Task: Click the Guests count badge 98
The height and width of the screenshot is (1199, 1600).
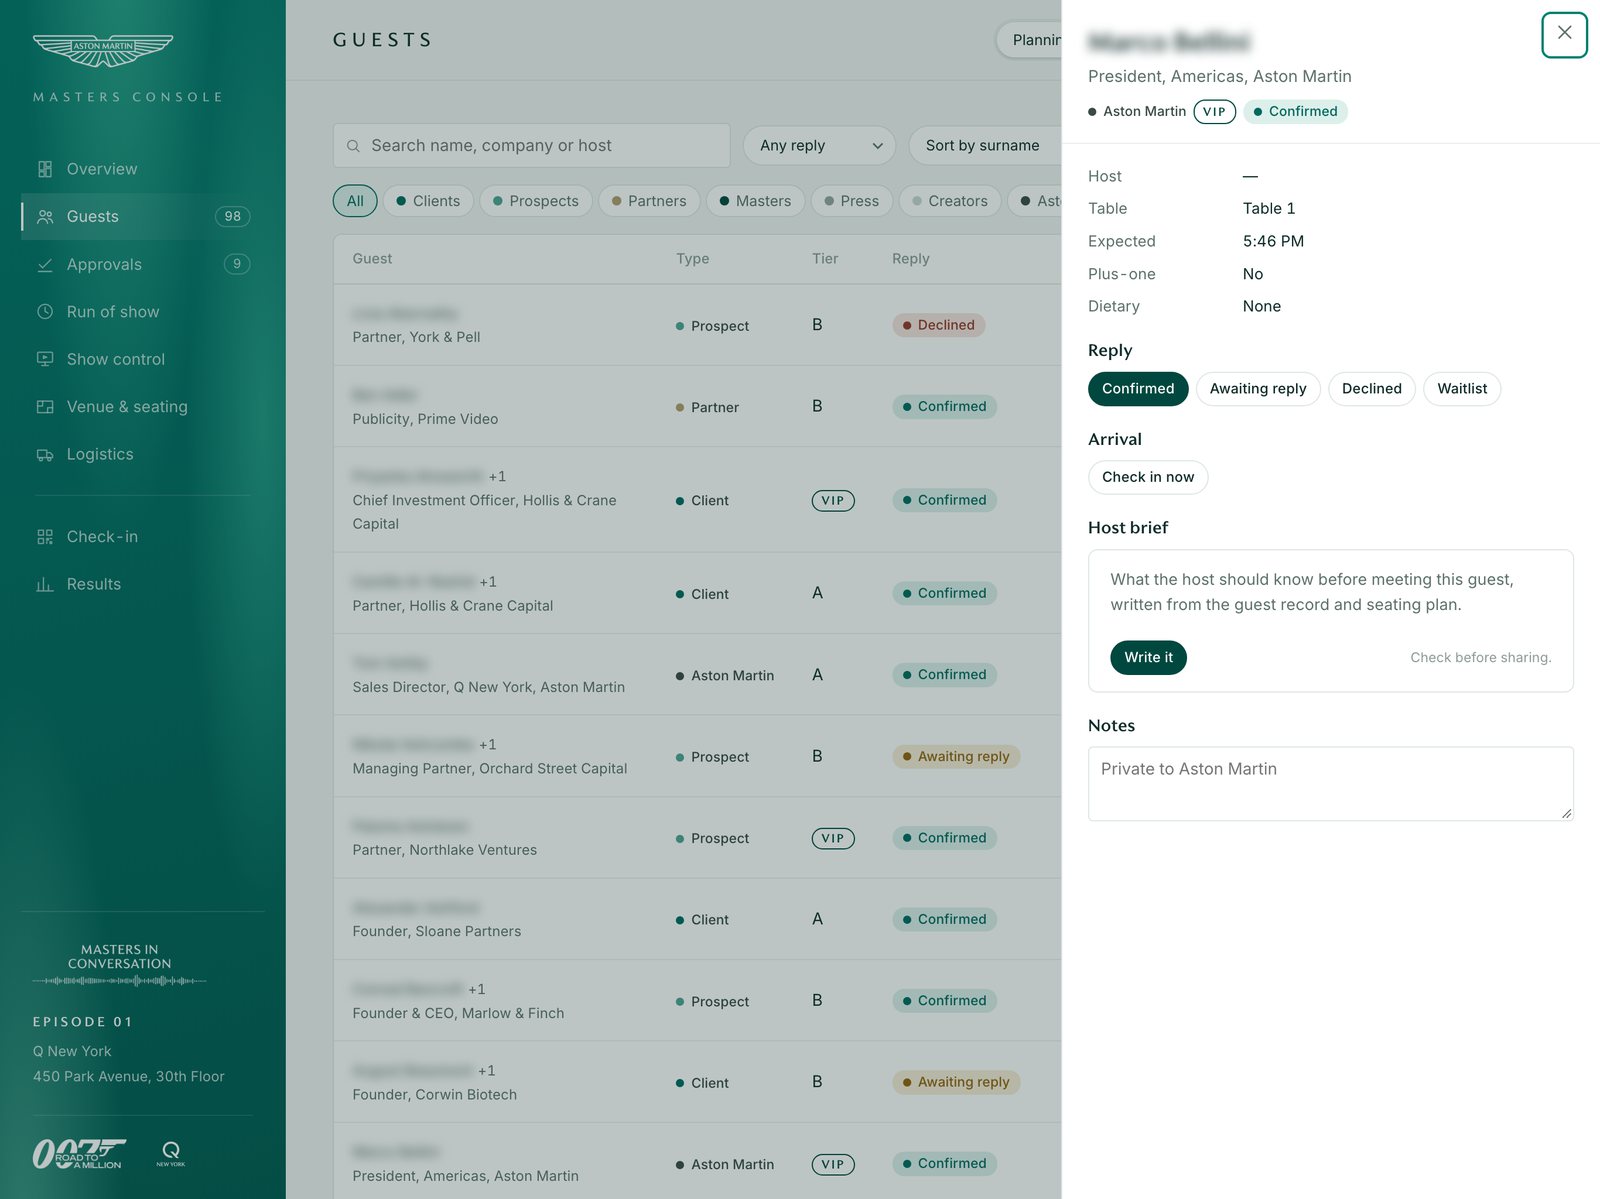Action: (233, 217)
